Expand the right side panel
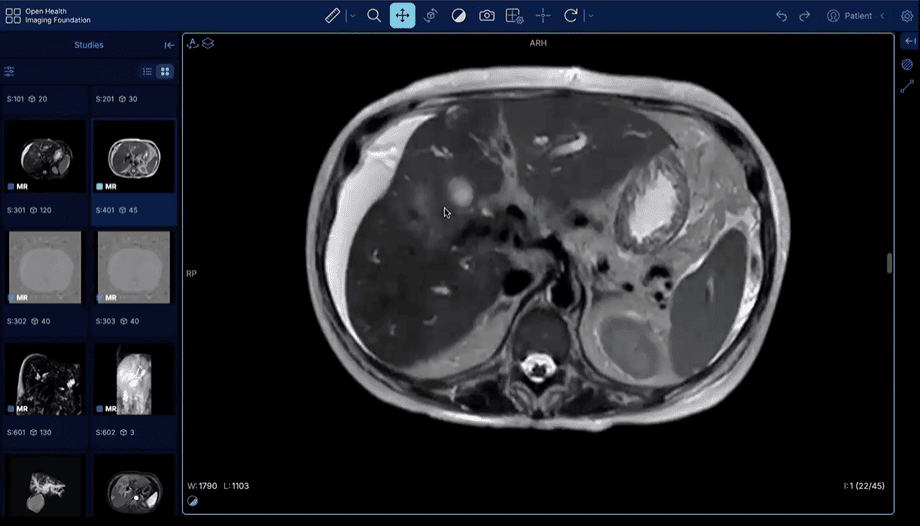Screen dimensions: 920x526 pyautogui.click(x=907, y=41)
